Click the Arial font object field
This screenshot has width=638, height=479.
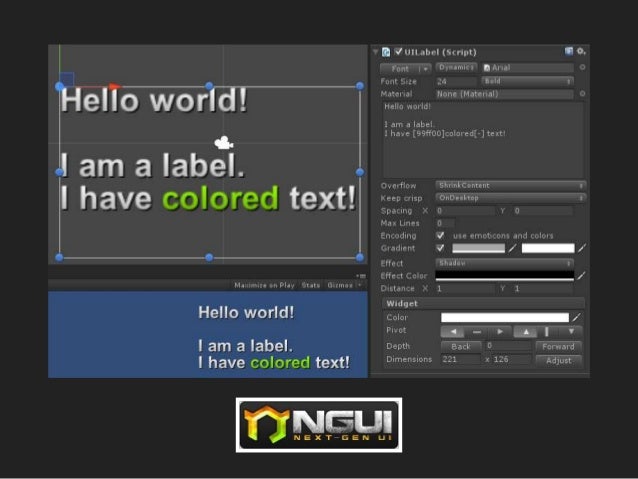tap(528, 68)
